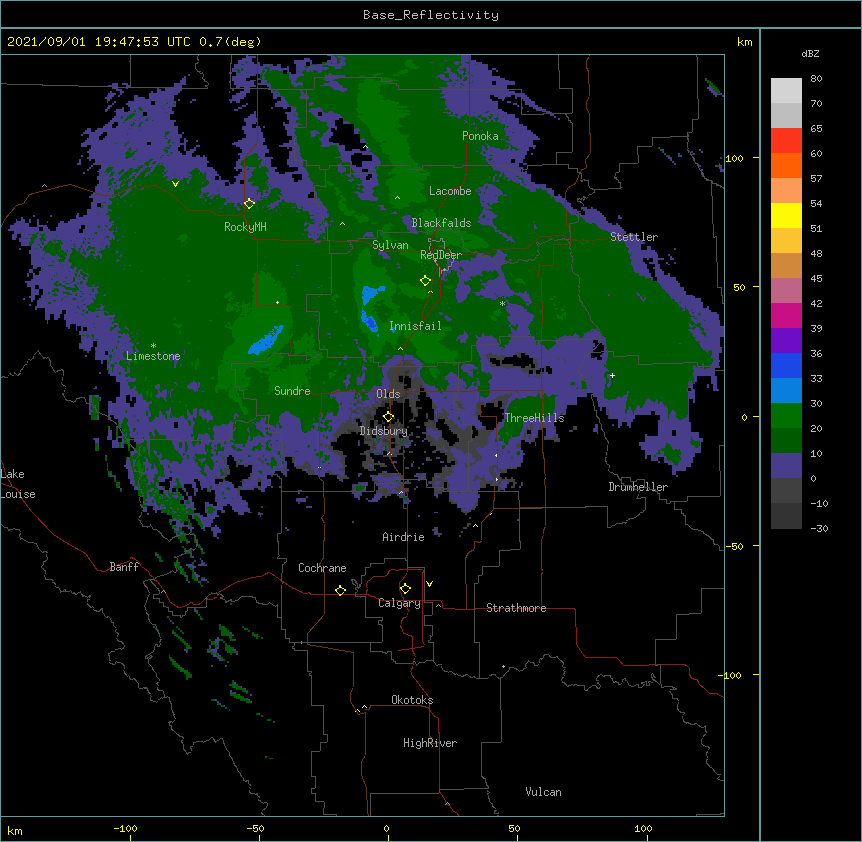Click the Stettler city label
The width and height of the screenshot is (862, 842).
point(633,237)
